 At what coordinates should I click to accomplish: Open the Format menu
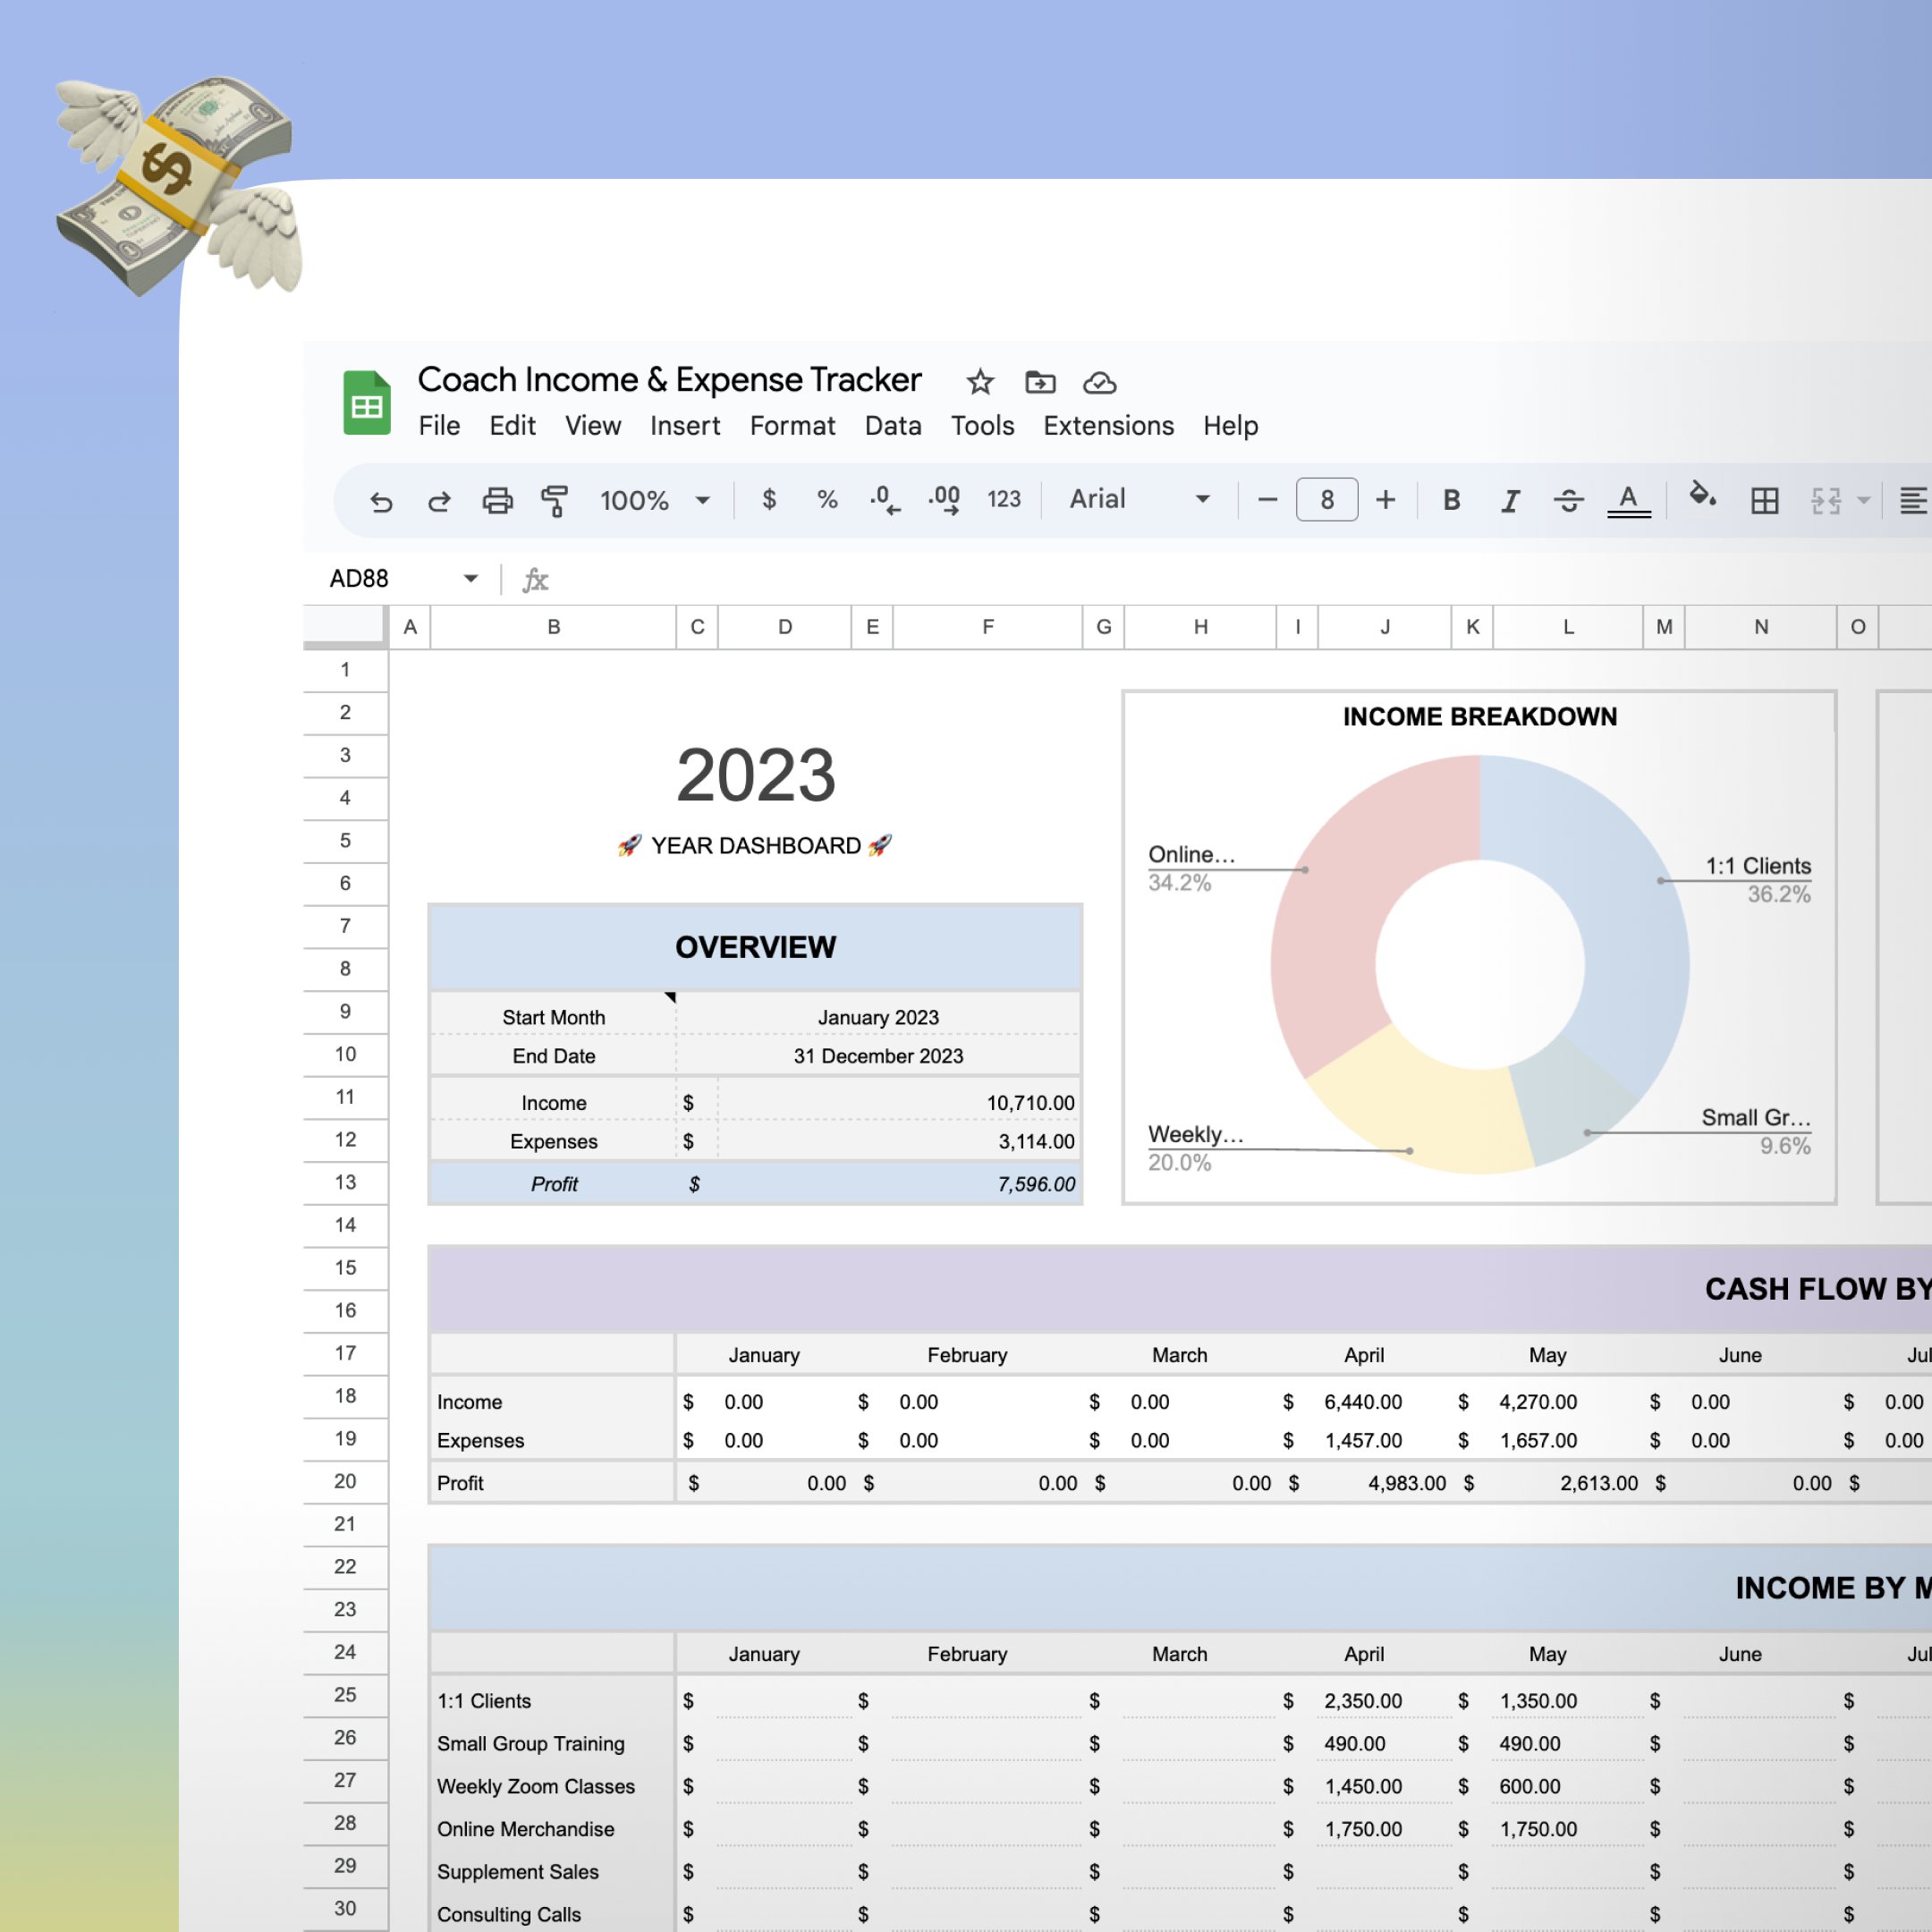tap(792, 426)
